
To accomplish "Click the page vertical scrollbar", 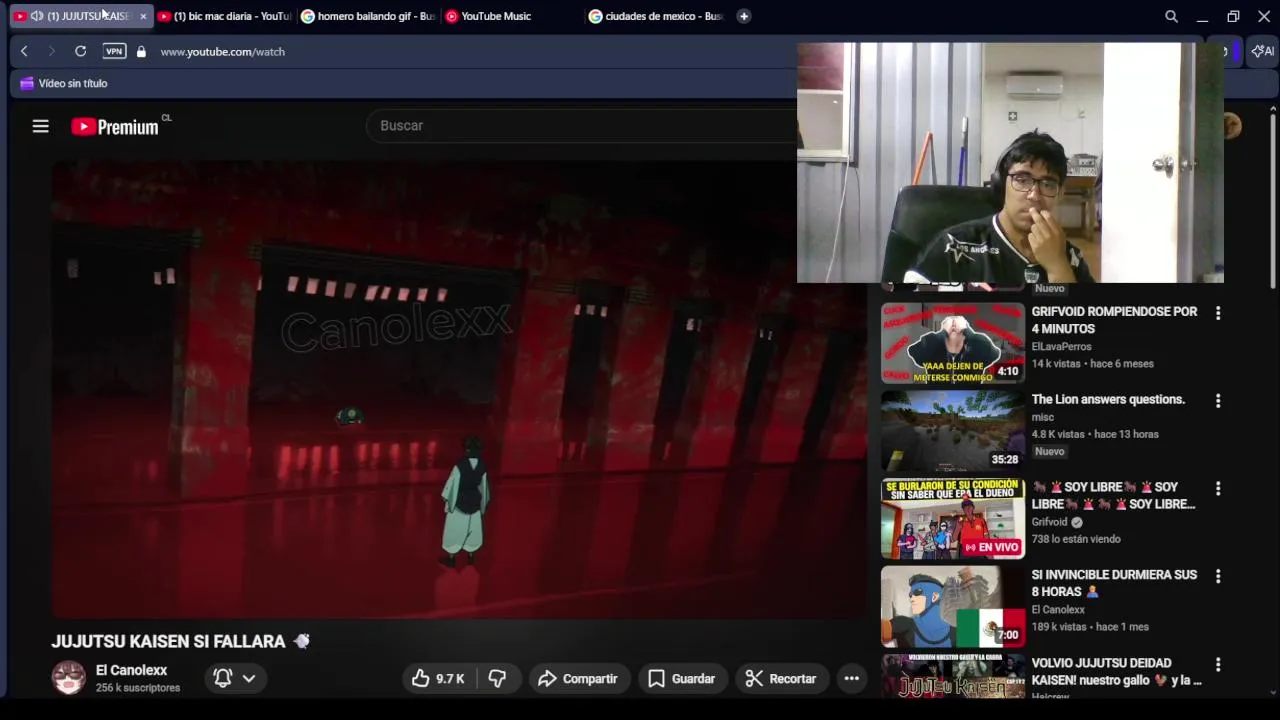I will click(x=1273, y=200).
